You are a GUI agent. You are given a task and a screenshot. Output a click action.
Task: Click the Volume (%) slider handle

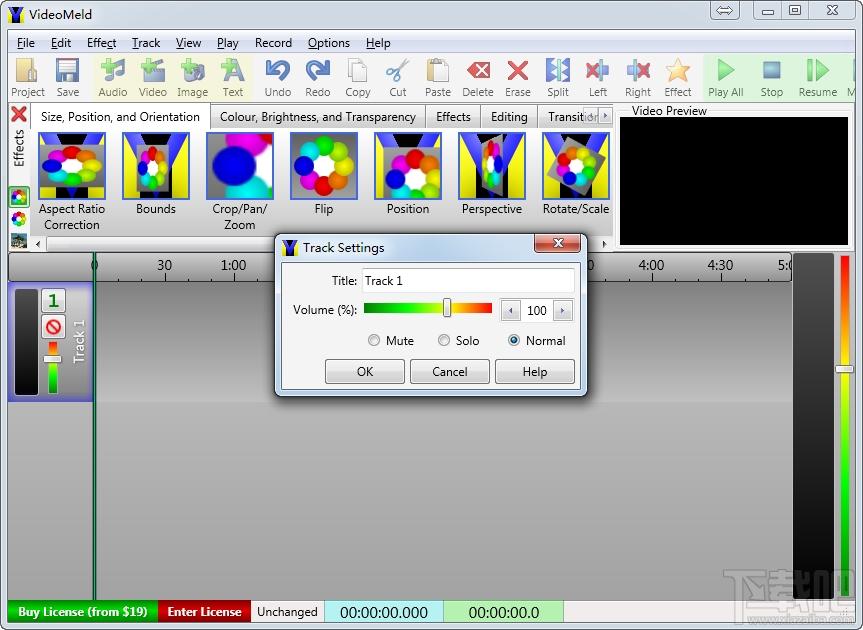pyautogui.click(x=447, y=308)
